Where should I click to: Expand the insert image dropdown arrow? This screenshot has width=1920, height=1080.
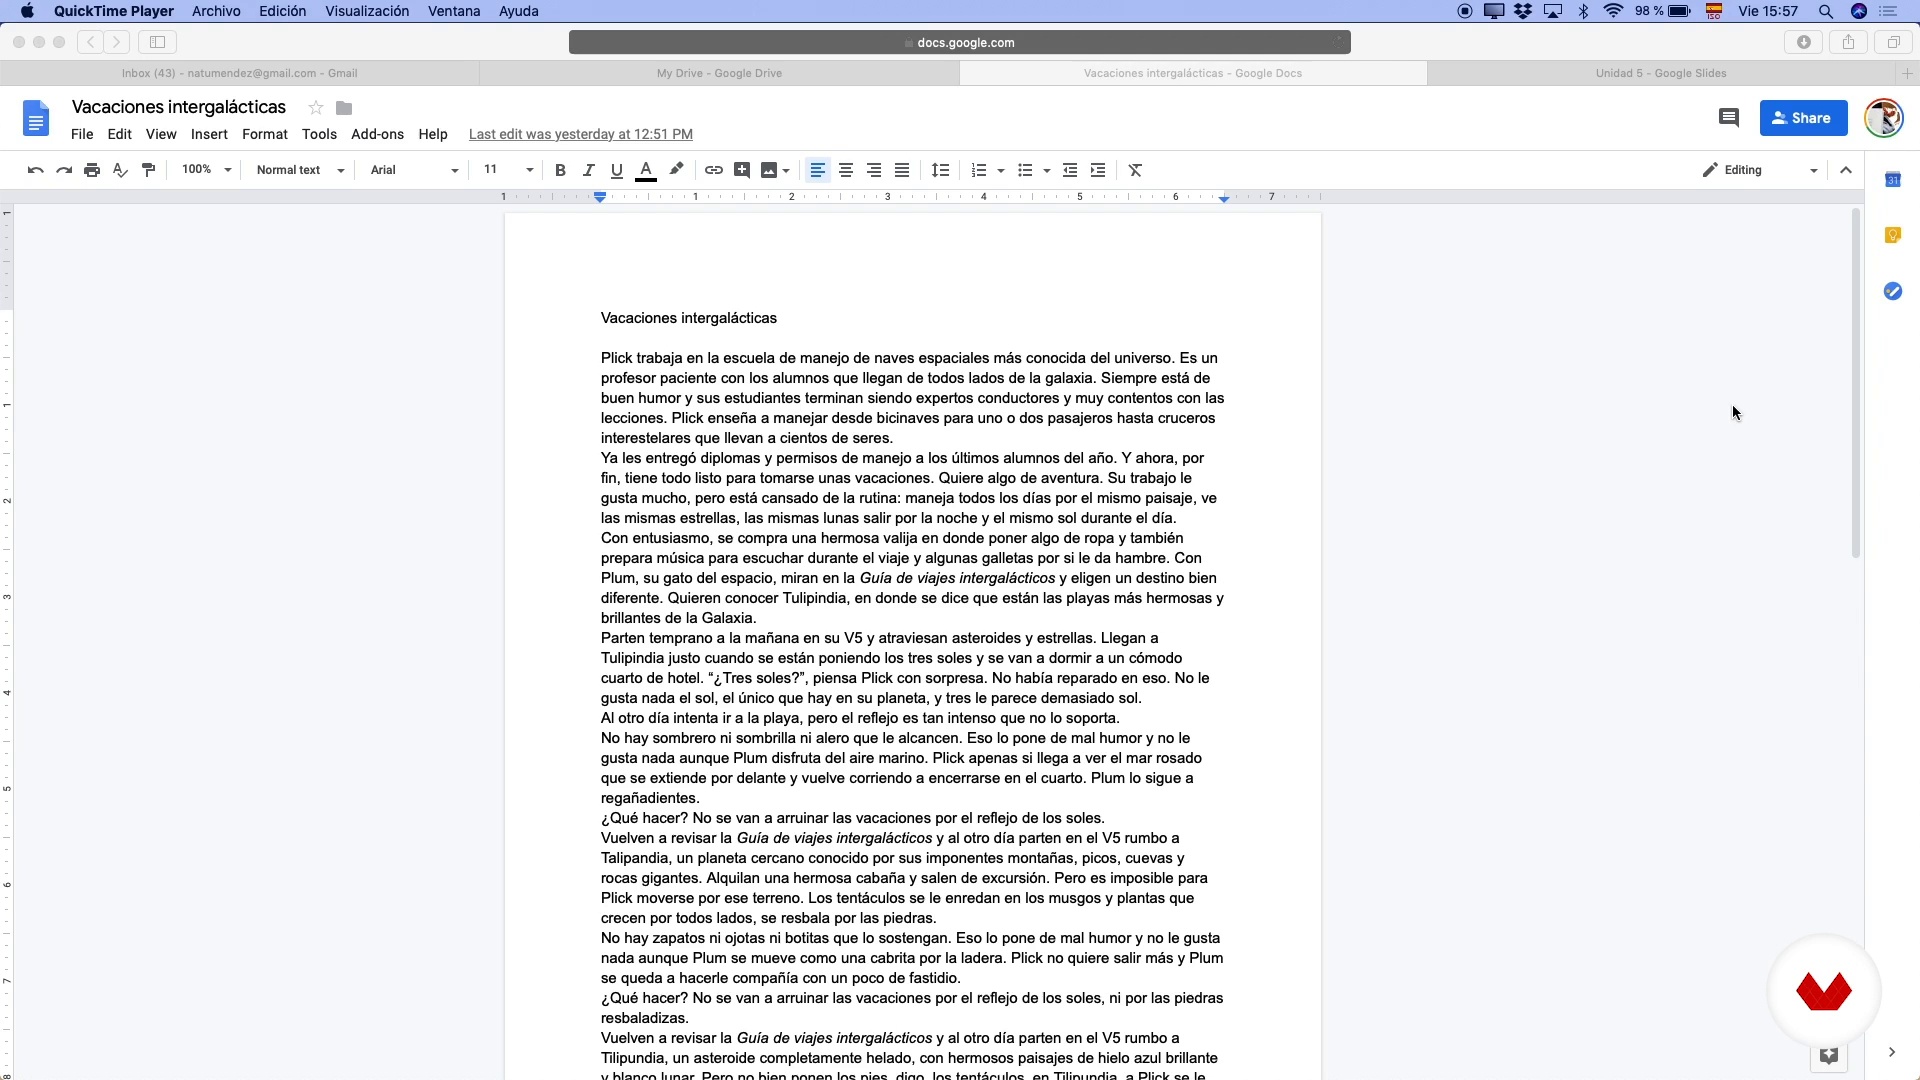click(786, 171)
